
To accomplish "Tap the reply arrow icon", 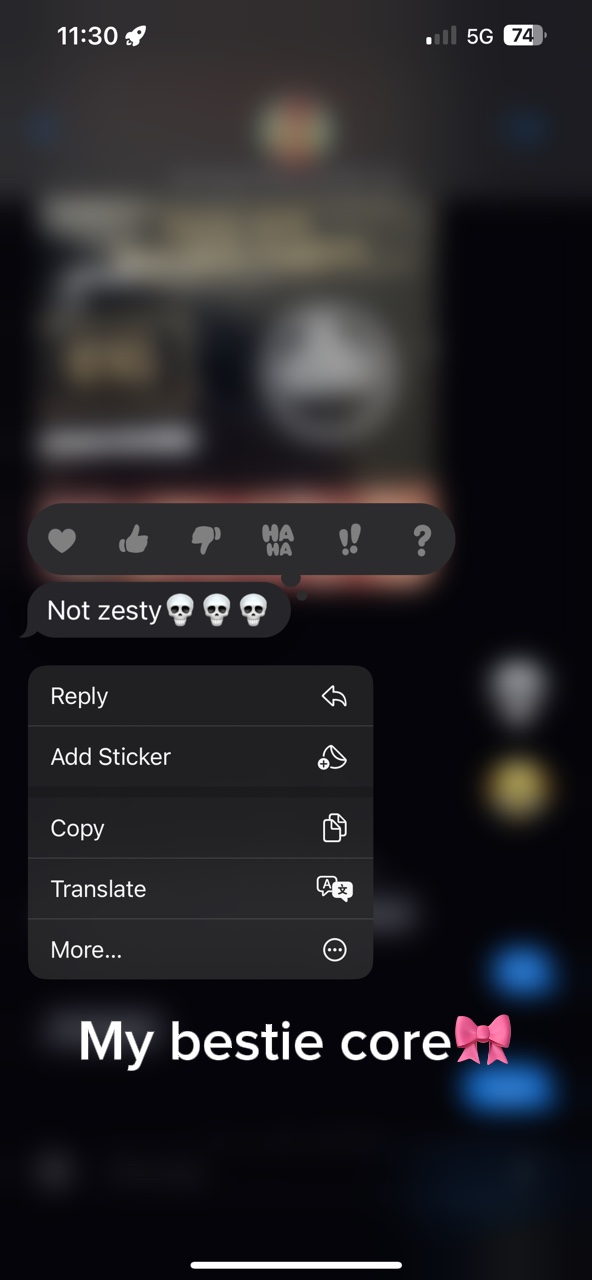I will point(334,697).
